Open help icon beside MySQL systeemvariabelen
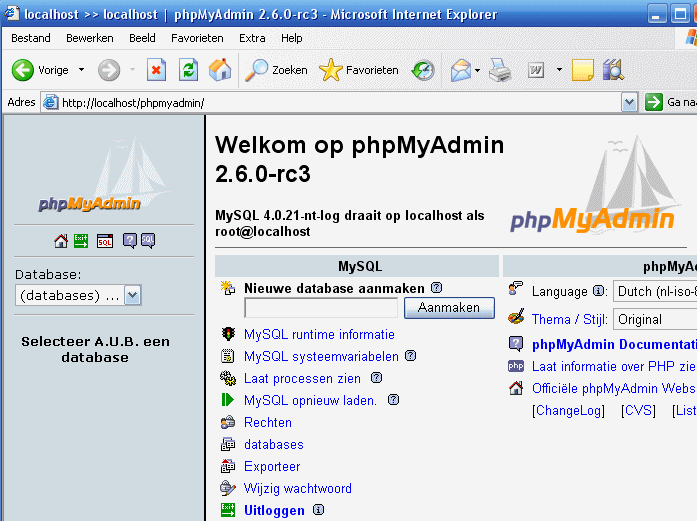The image size is (697, 521). click(411, 356)
